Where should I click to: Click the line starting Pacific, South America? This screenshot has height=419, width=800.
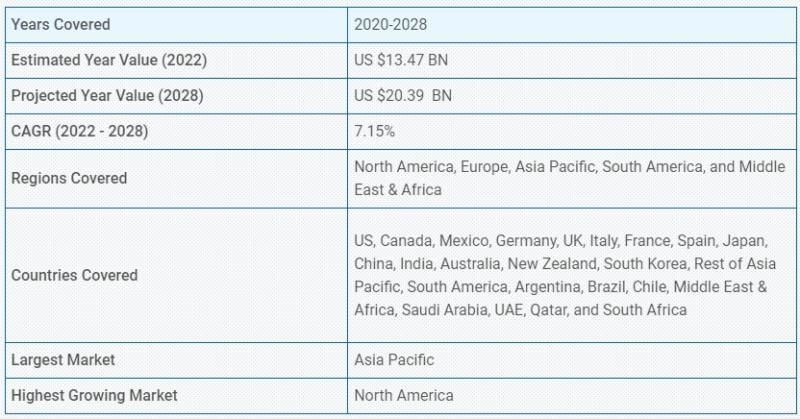[561, 287]
